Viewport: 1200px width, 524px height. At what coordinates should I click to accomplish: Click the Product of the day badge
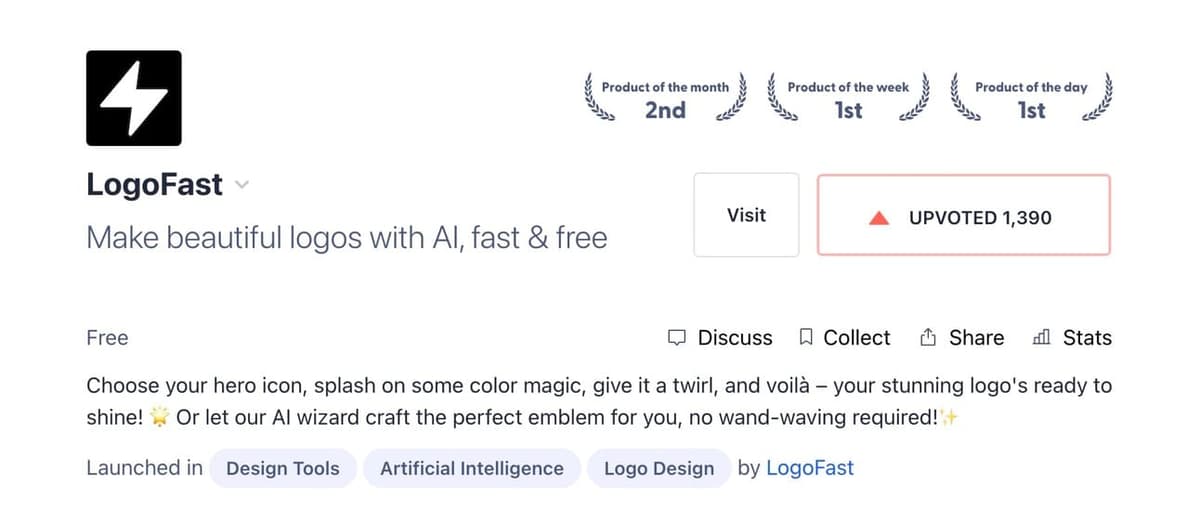(x=1031, y=99)
